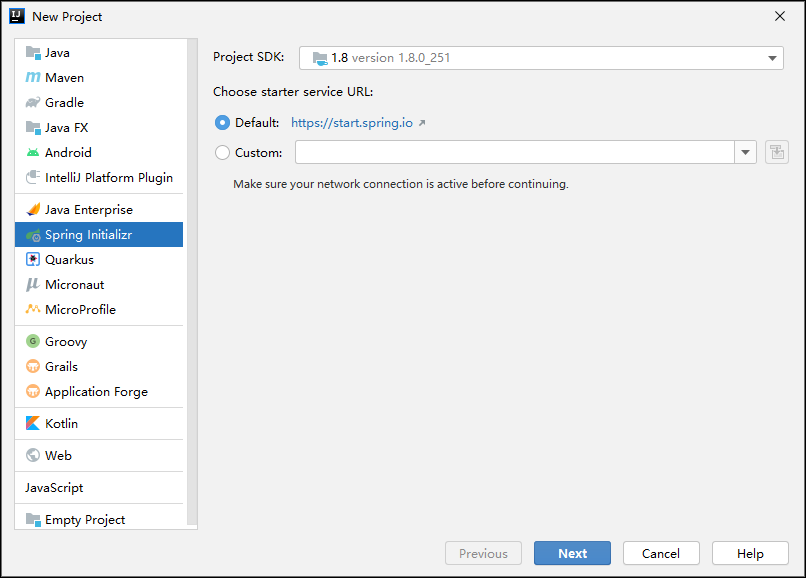Click the Default: radio label text
The width and height of the screenshot is (806, 578).
click(x=257, y=122)
